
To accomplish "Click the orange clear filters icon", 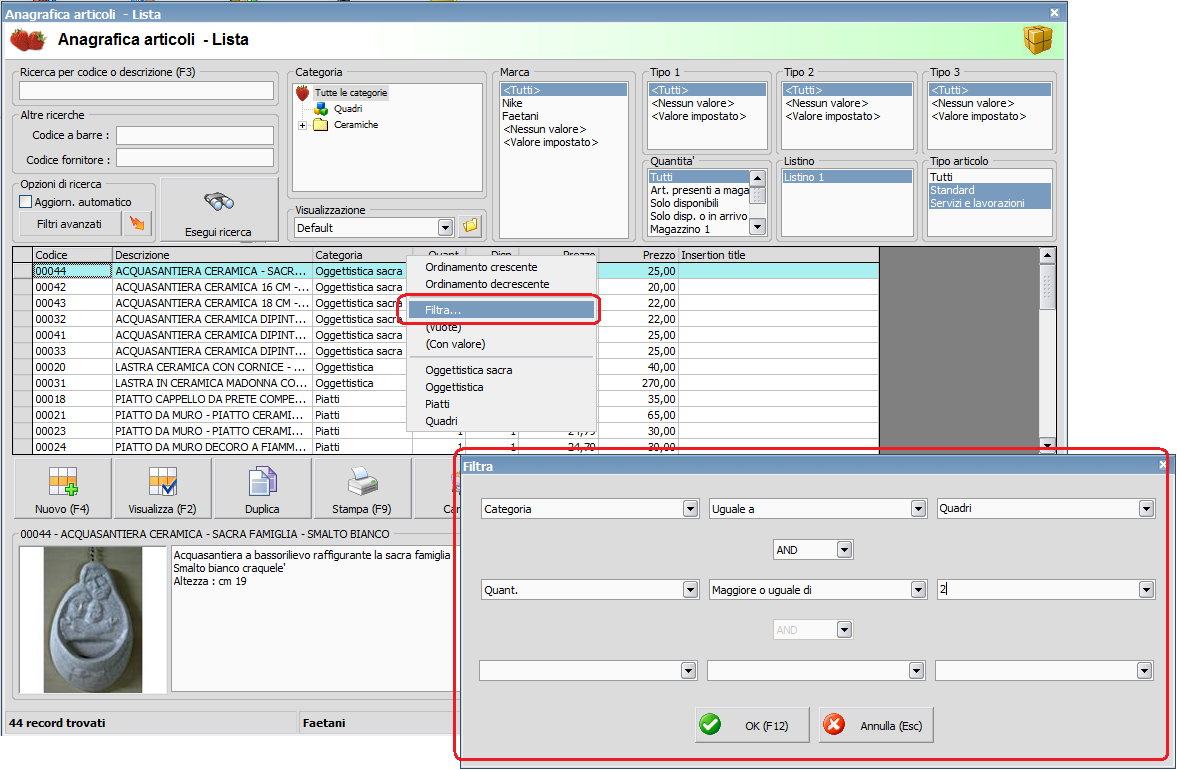I will [137, 223].
